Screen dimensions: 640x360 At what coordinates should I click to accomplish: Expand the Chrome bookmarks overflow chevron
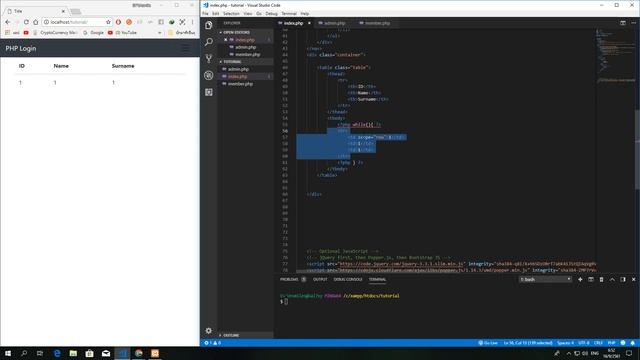pos(159,33)
